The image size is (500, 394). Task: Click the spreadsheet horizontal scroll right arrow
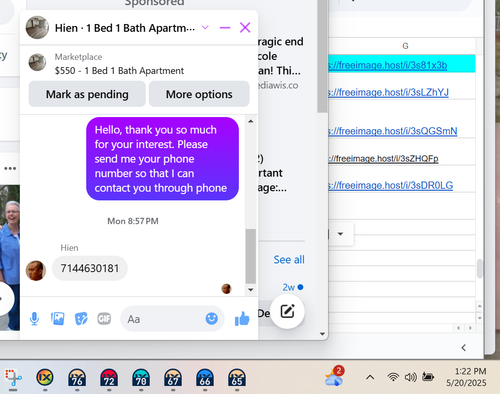(470, 328)
